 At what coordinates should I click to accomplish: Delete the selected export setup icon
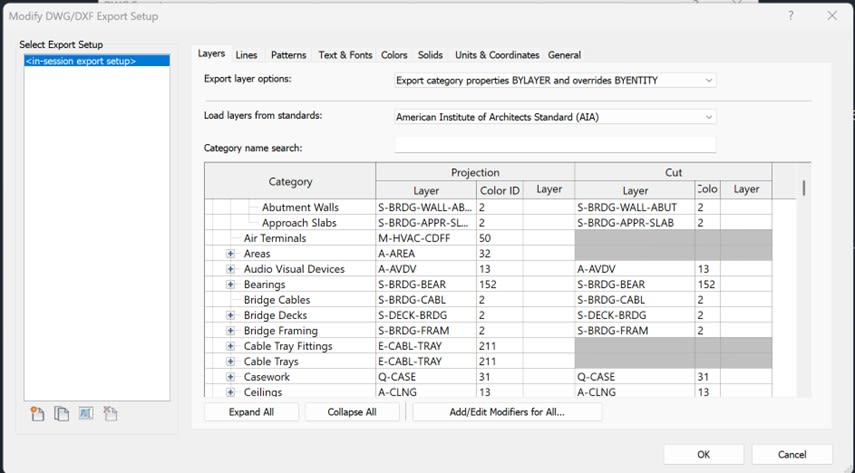click(x=110, y=414)
